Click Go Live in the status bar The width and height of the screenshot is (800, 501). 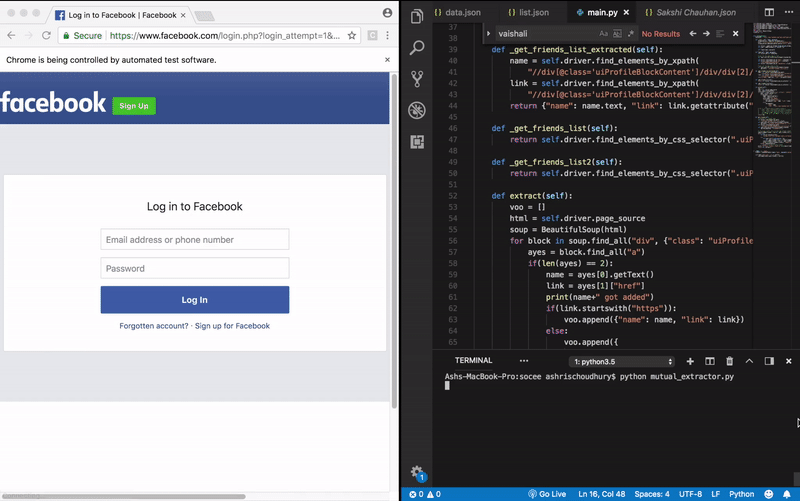(546, 494)
